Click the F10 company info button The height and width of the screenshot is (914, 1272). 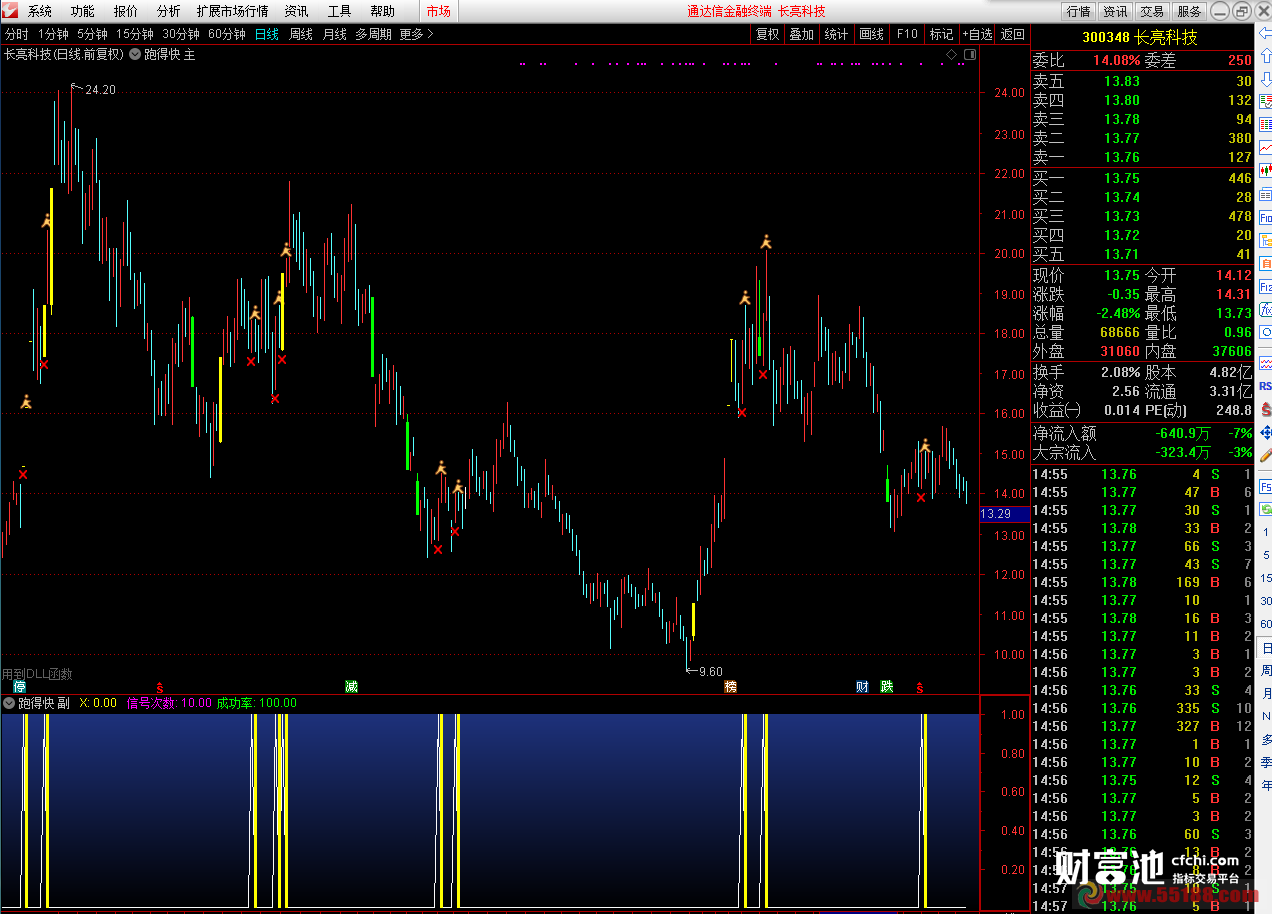click(907, 34)
